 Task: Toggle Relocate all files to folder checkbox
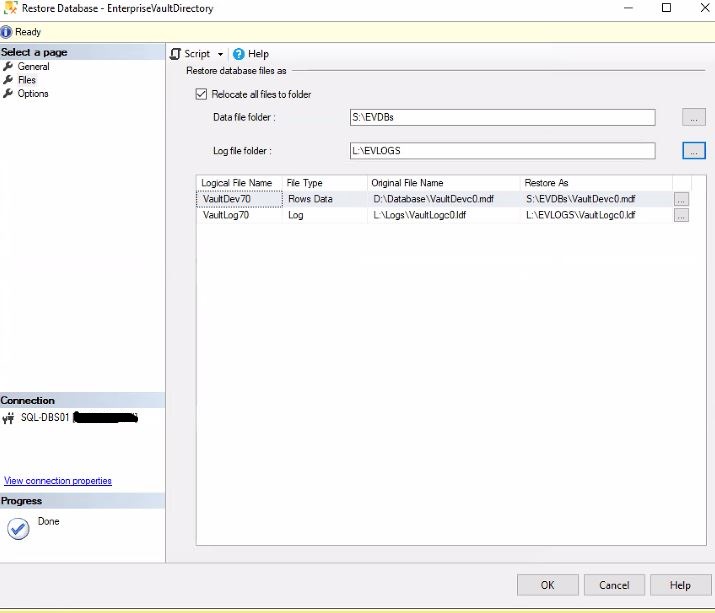coord(202,95)
